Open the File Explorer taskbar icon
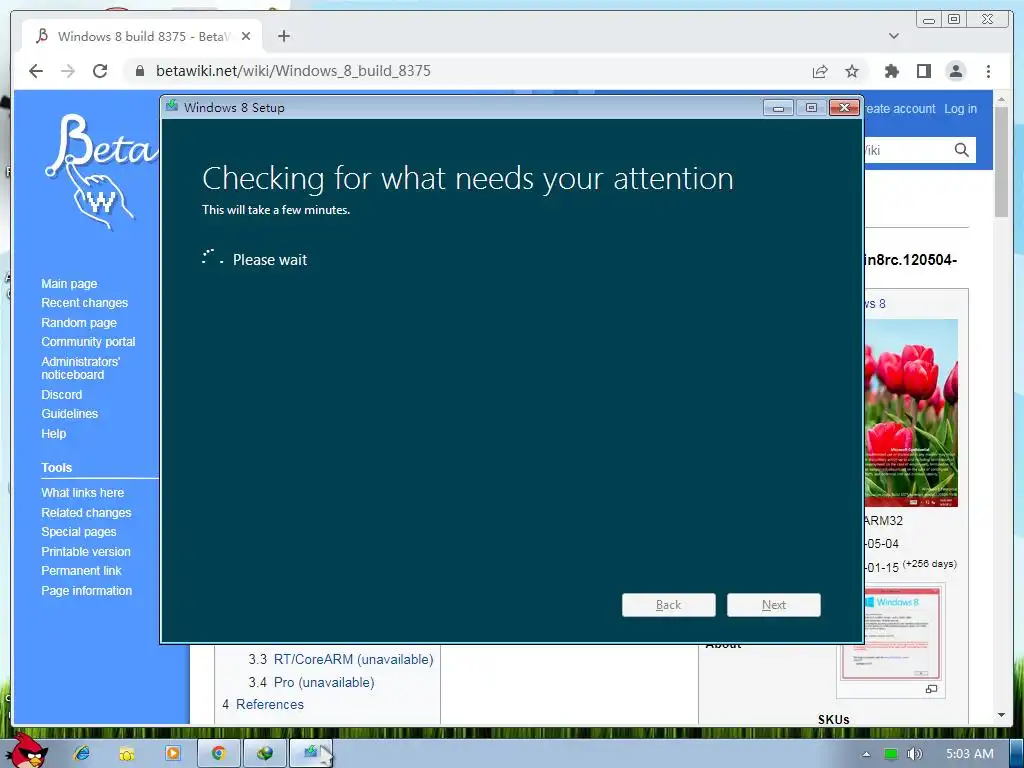 coord(127,754)
